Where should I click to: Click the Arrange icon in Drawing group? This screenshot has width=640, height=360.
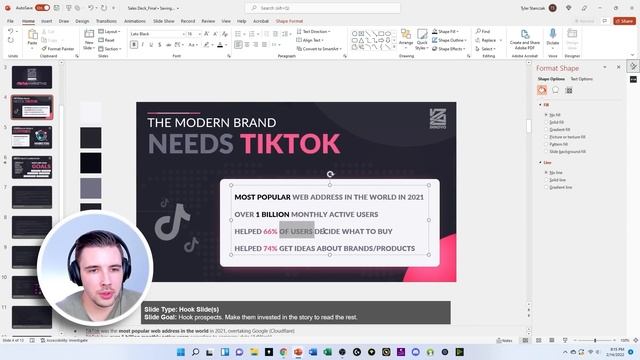pos(406,34)
